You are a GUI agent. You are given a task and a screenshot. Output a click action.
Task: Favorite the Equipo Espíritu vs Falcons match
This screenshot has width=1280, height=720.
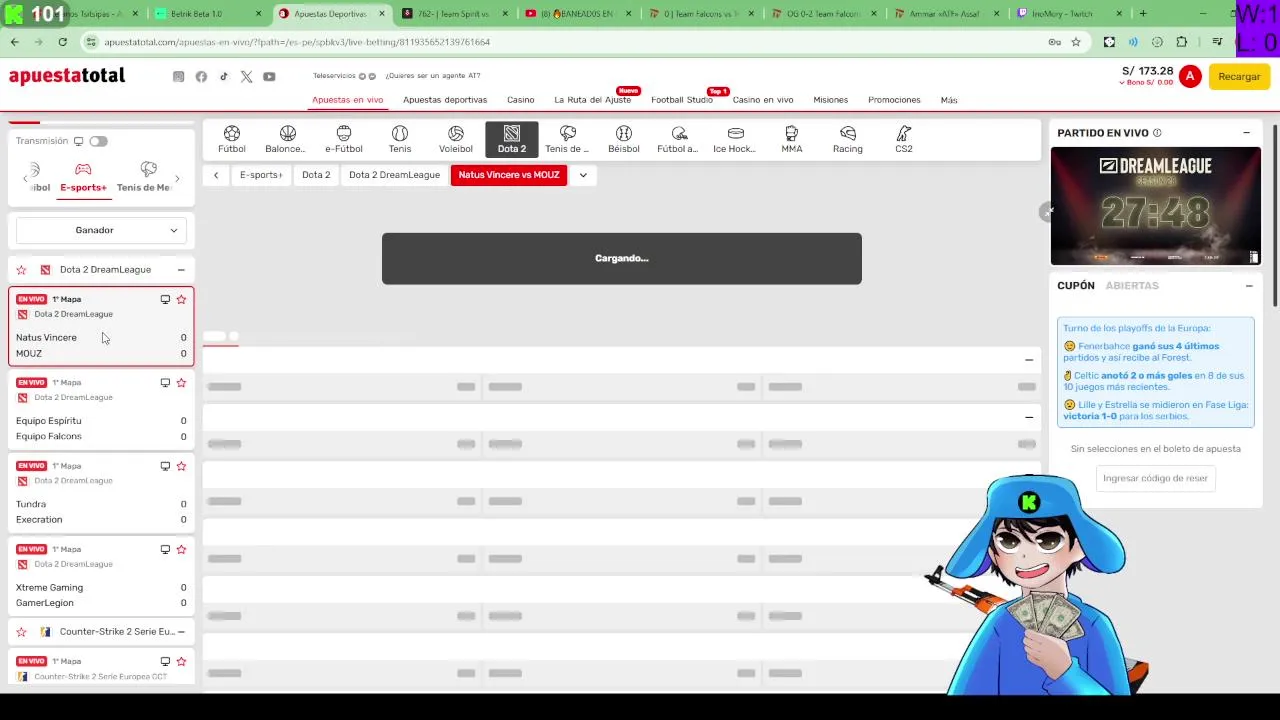pyautogui.click(x=181, y=383)
